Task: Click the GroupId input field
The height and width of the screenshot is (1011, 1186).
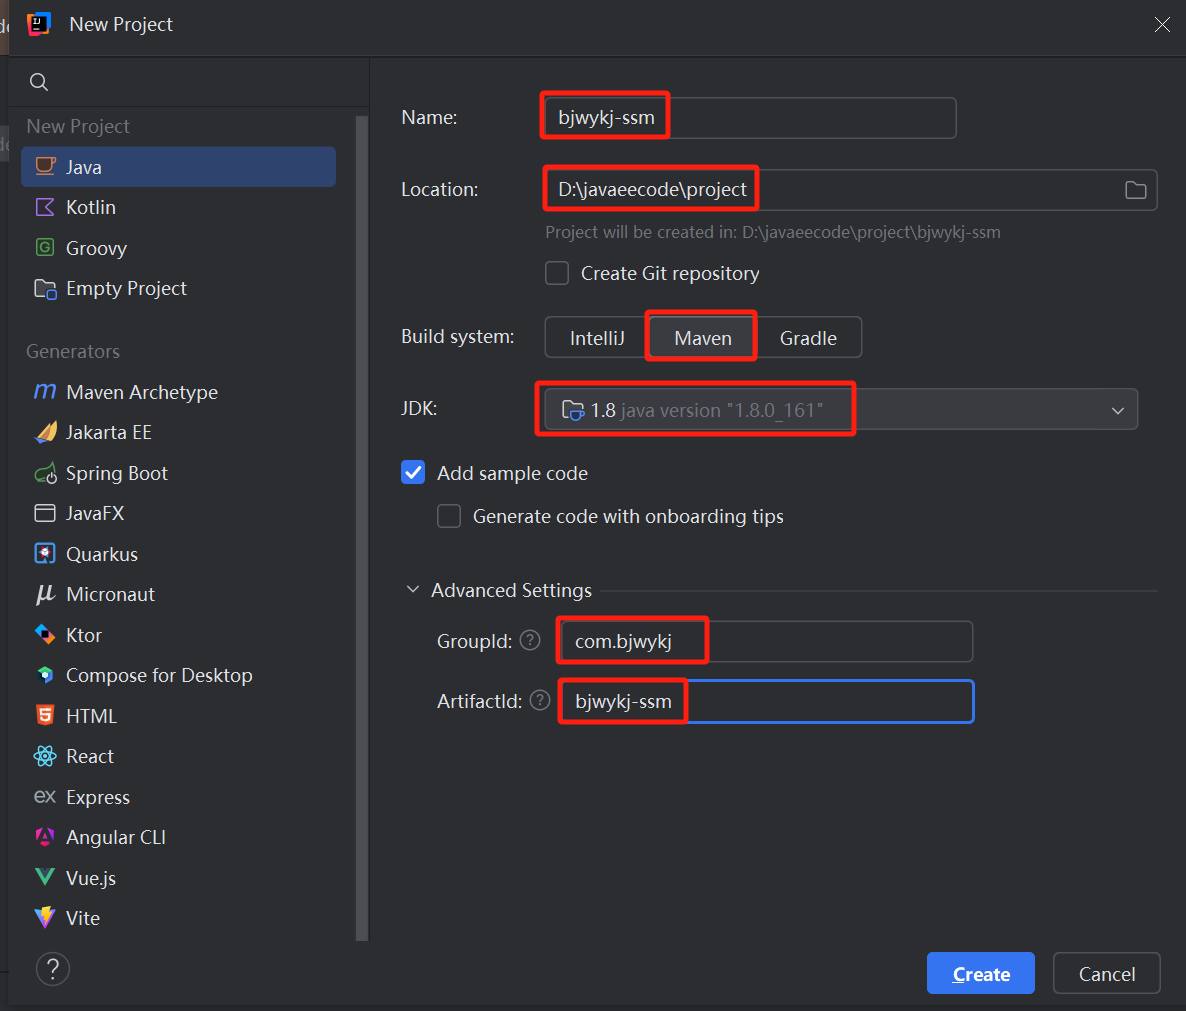Action: click(x=766, y=641)
